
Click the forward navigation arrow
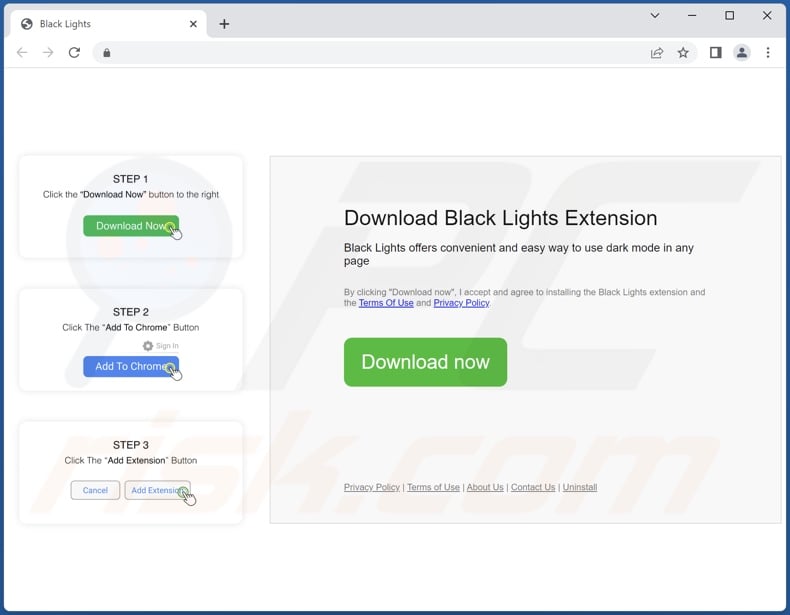point(48,52)
